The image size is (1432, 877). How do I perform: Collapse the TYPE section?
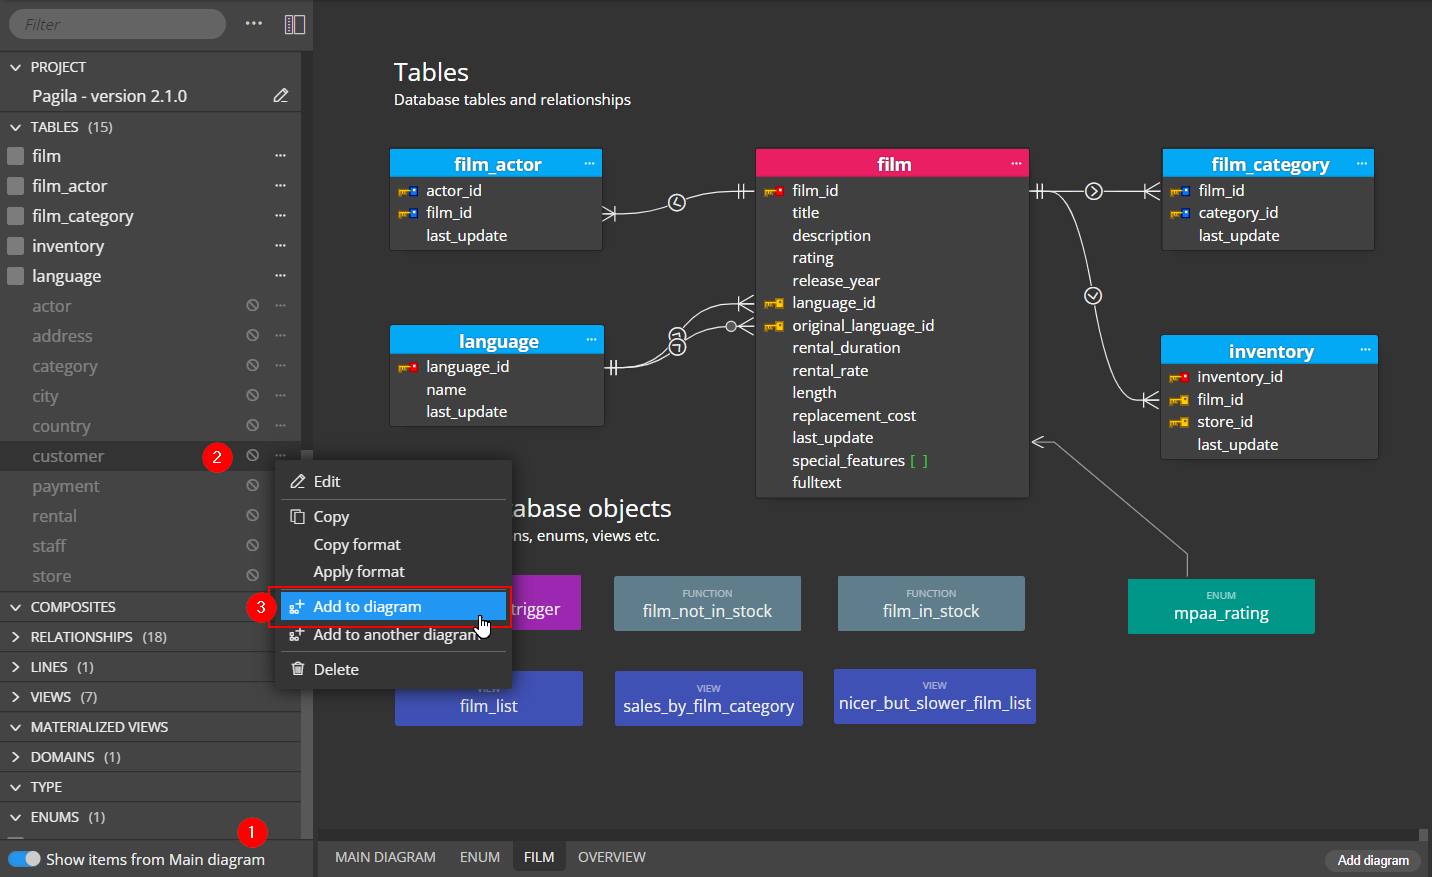[15, 787]
